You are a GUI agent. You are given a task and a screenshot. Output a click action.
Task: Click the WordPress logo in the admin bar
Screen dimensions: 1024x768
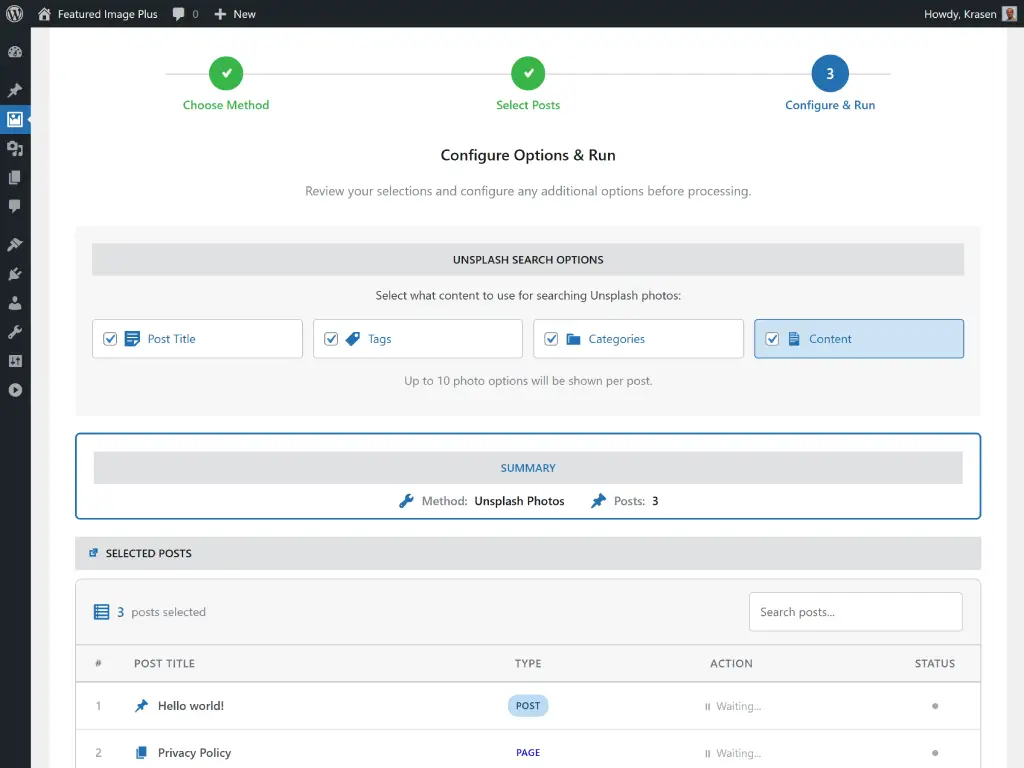[x=15, y=13]
